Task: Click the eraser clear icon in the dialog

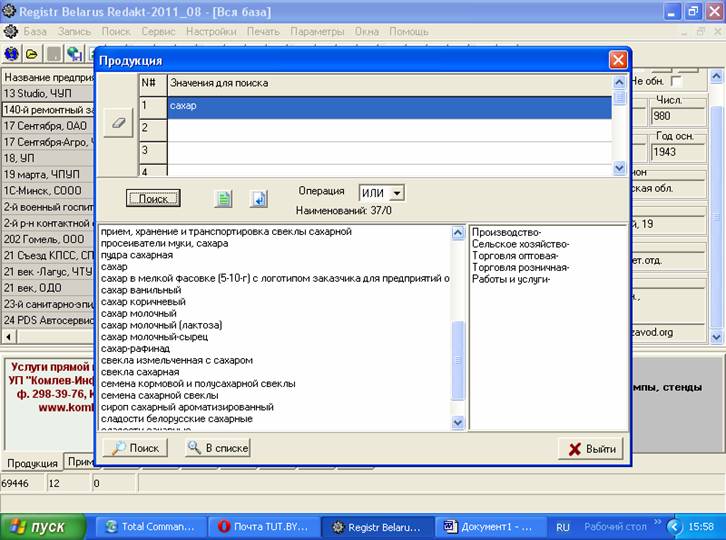Action: click(118, 121)
